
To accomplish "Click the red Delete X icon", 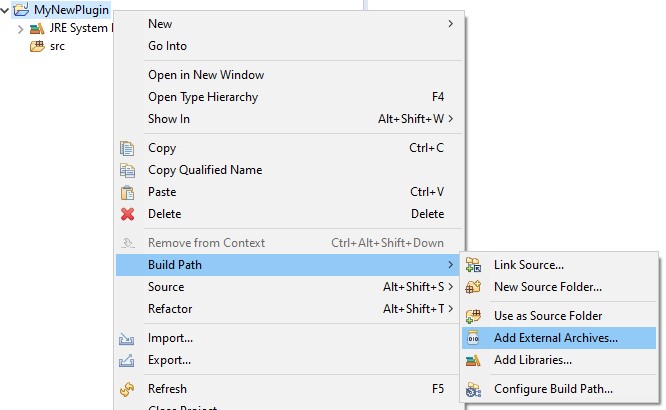I will click(127, 214).
